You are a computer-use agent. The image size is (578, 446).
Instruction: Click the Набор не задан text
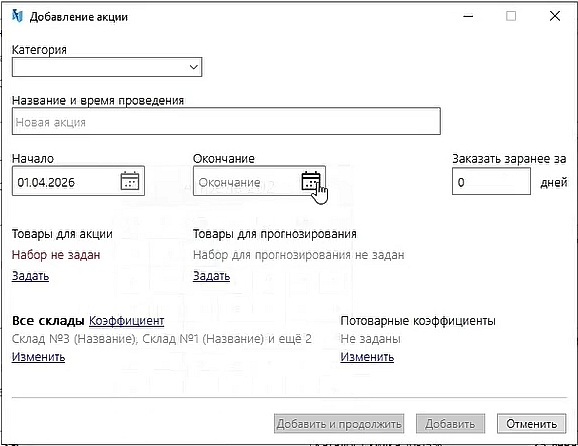tap(56, 255)
